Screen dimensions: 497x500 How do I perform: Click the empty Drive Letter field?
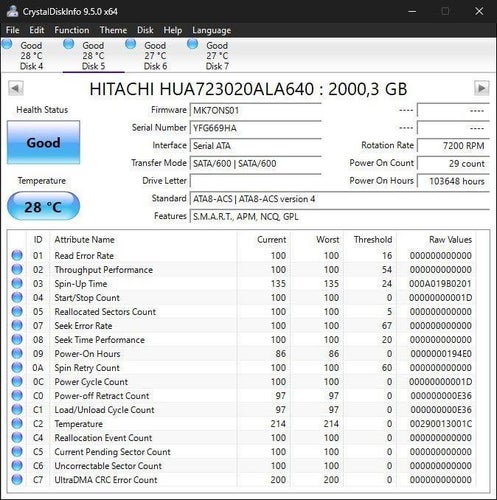[x=255, y=181]
